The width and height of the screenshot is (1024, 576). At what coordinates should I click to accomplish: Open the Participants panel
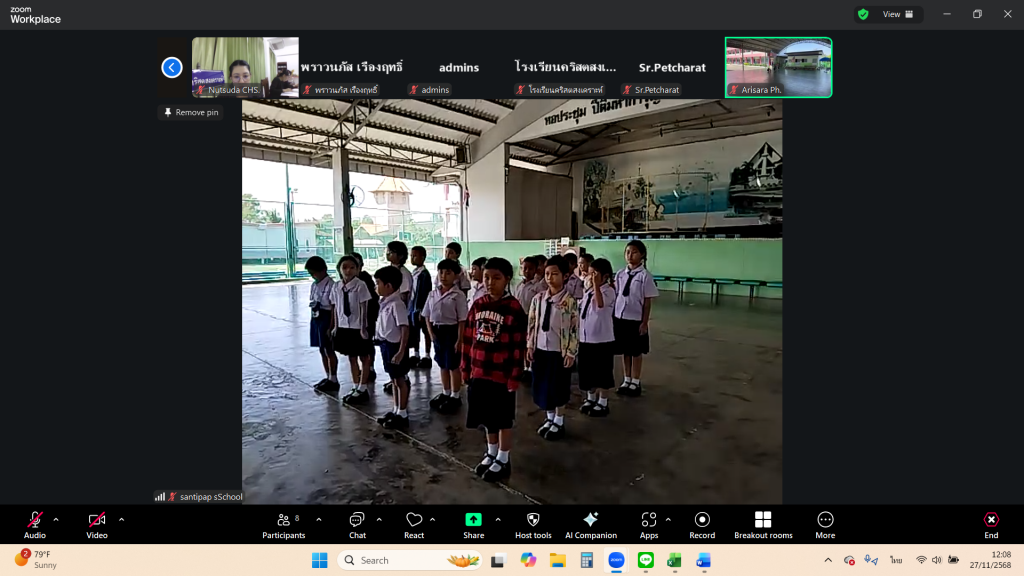point(283,524)
